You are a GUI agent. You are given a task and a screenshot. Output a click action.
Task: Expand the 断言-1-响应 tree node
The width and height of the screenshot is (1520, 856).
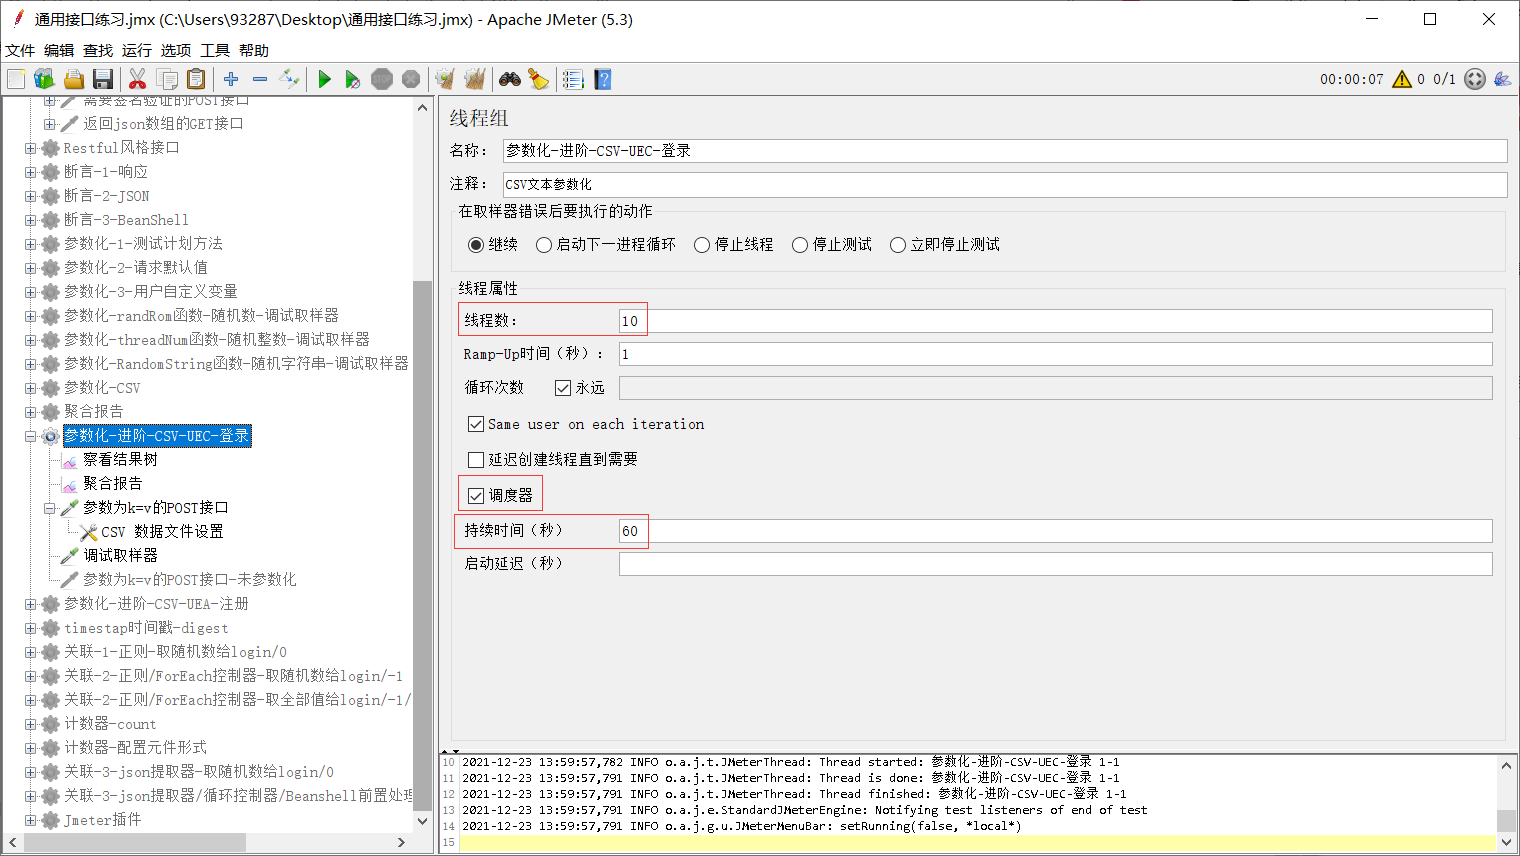coord(30,172)
